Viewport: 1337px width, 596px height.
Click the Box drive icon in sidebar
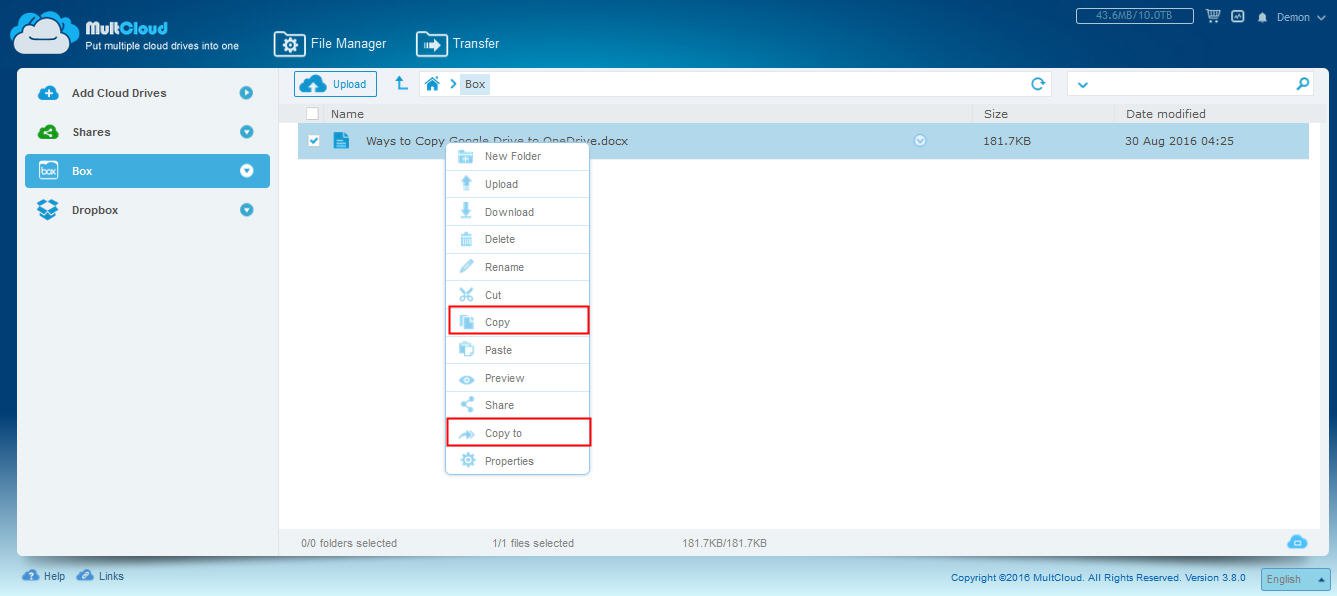(48, 171)
